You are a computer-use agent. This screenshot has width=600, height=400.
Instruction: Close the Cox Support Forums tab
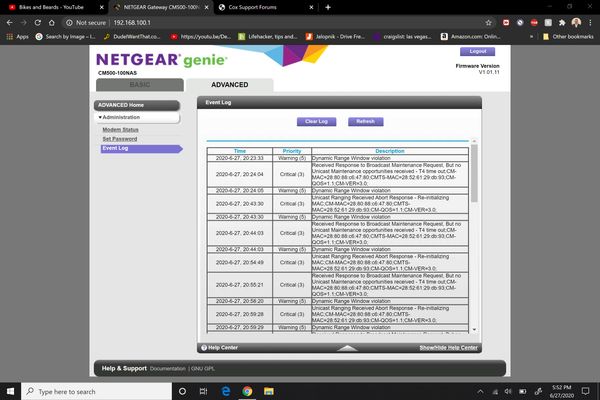point(311,7)
